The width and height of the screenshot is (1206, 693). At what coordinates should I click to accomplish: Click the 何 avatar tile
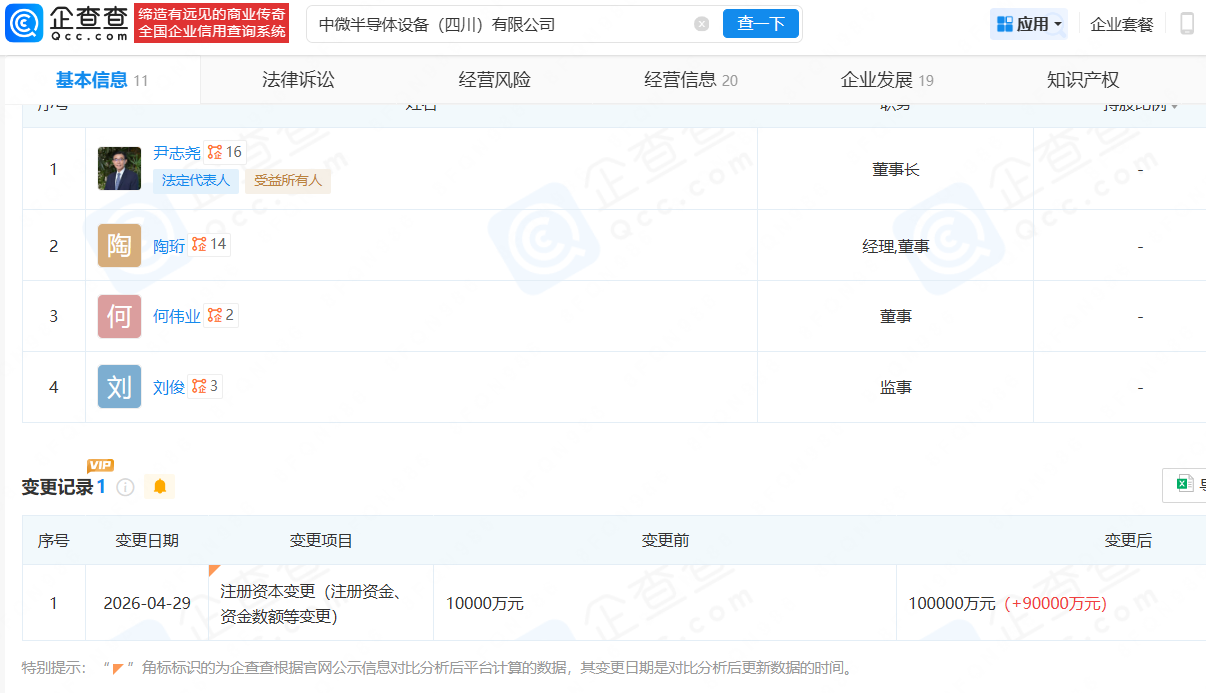coord(119,316)
